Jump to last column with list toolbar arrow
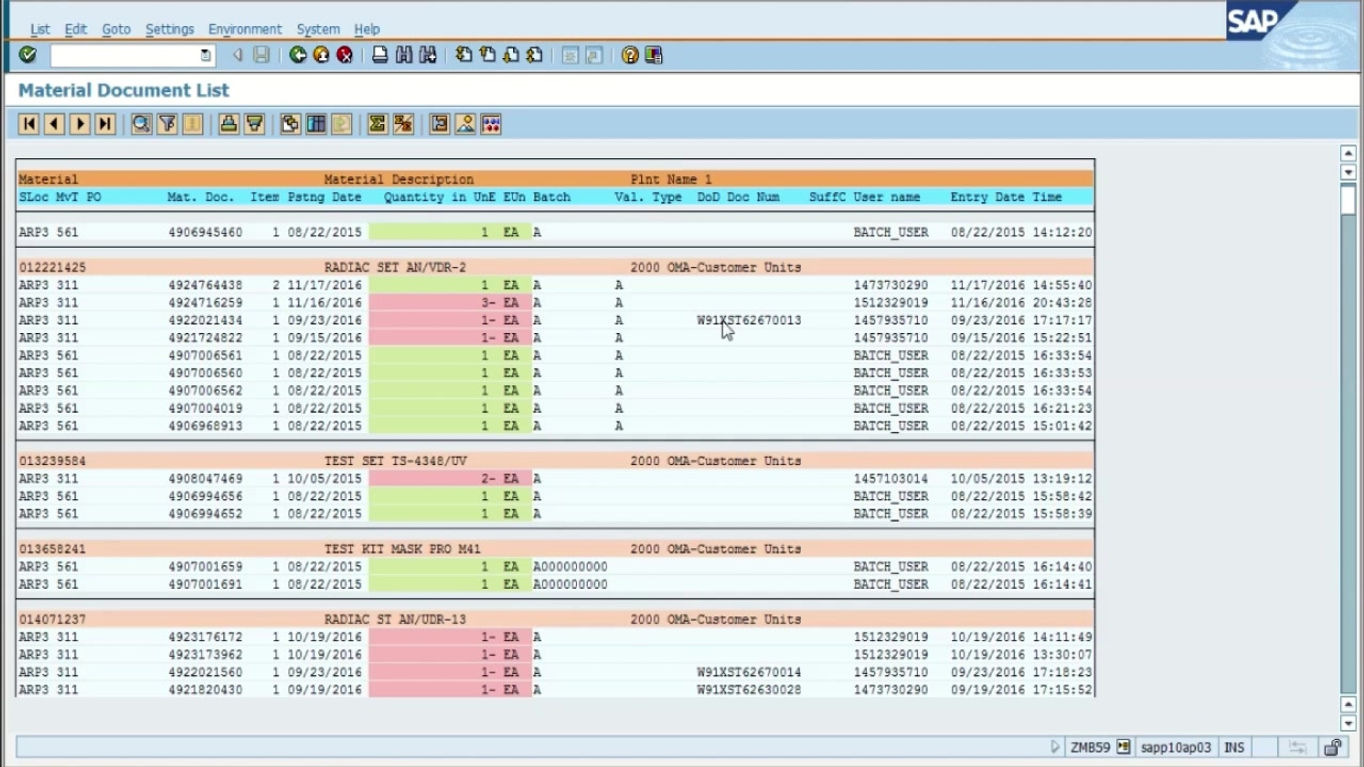Screen dimensions: 1364x767 pyautogui.click(x=105, y=124)
